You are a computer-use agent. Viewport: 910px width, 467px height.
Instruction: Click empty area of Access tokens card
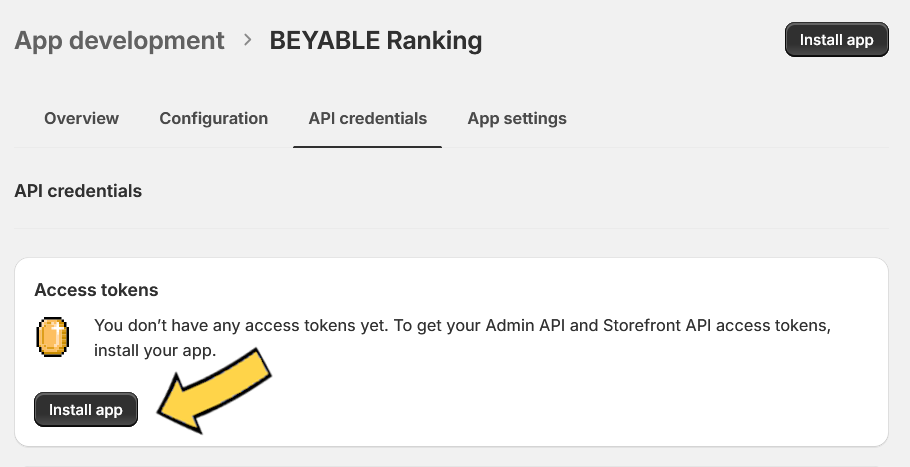click(580, 400)
